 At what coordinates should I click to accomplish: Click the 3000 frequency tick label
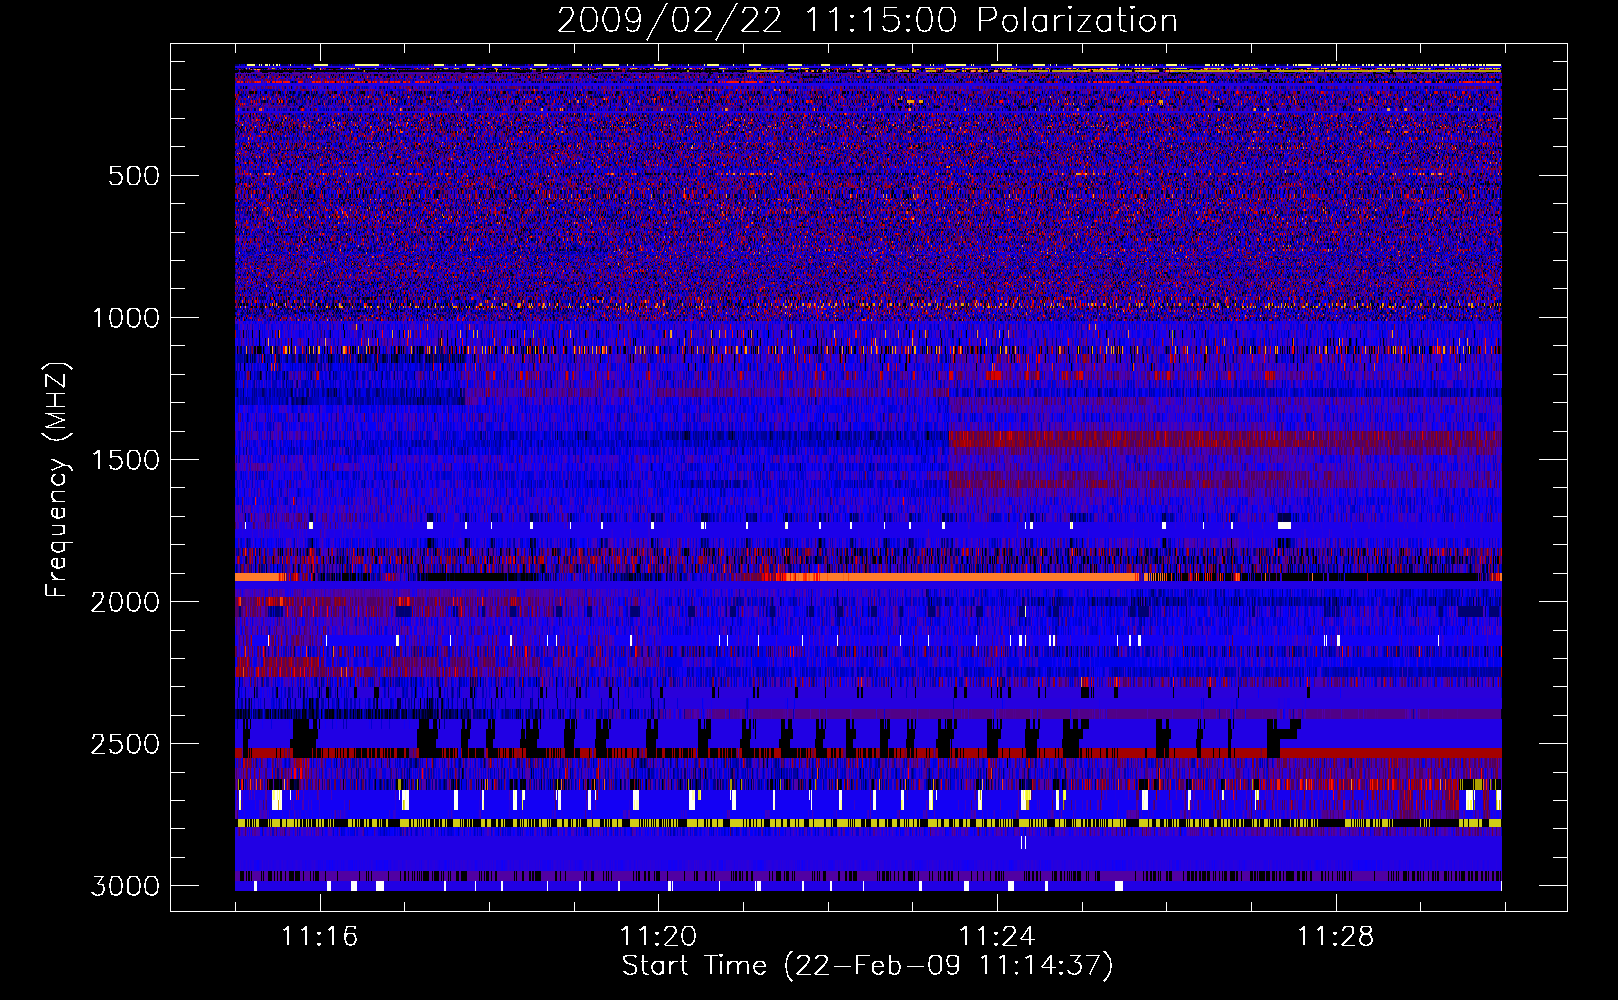[x=126, y=886]
